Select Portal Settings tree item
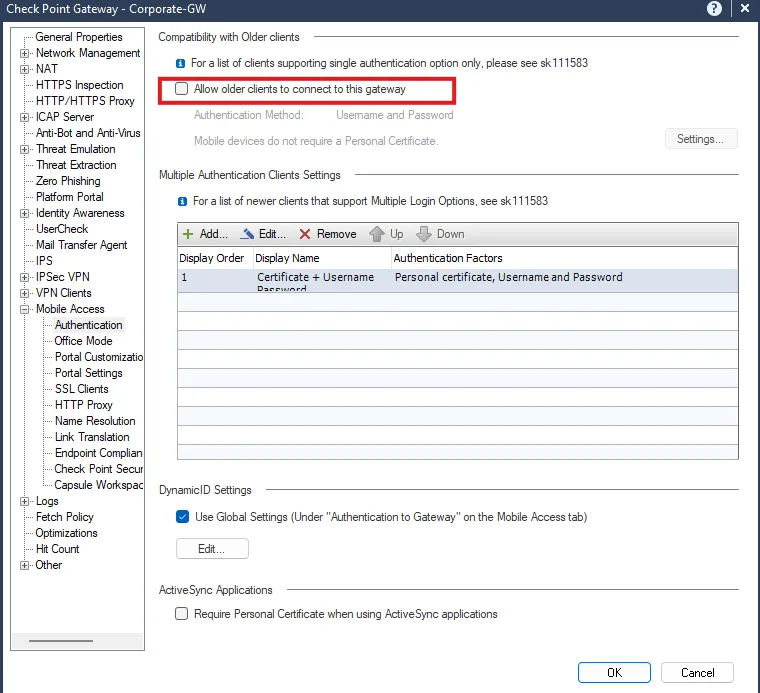 [x=89, y=373]
